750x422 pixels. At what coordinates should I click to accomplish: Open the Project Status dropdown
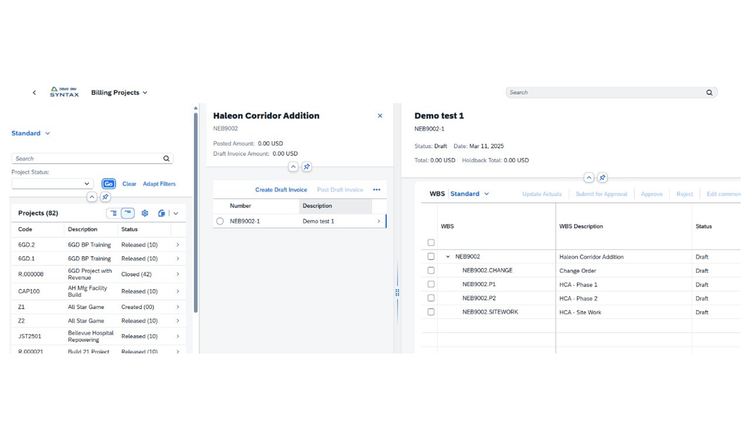coord(52,184)
